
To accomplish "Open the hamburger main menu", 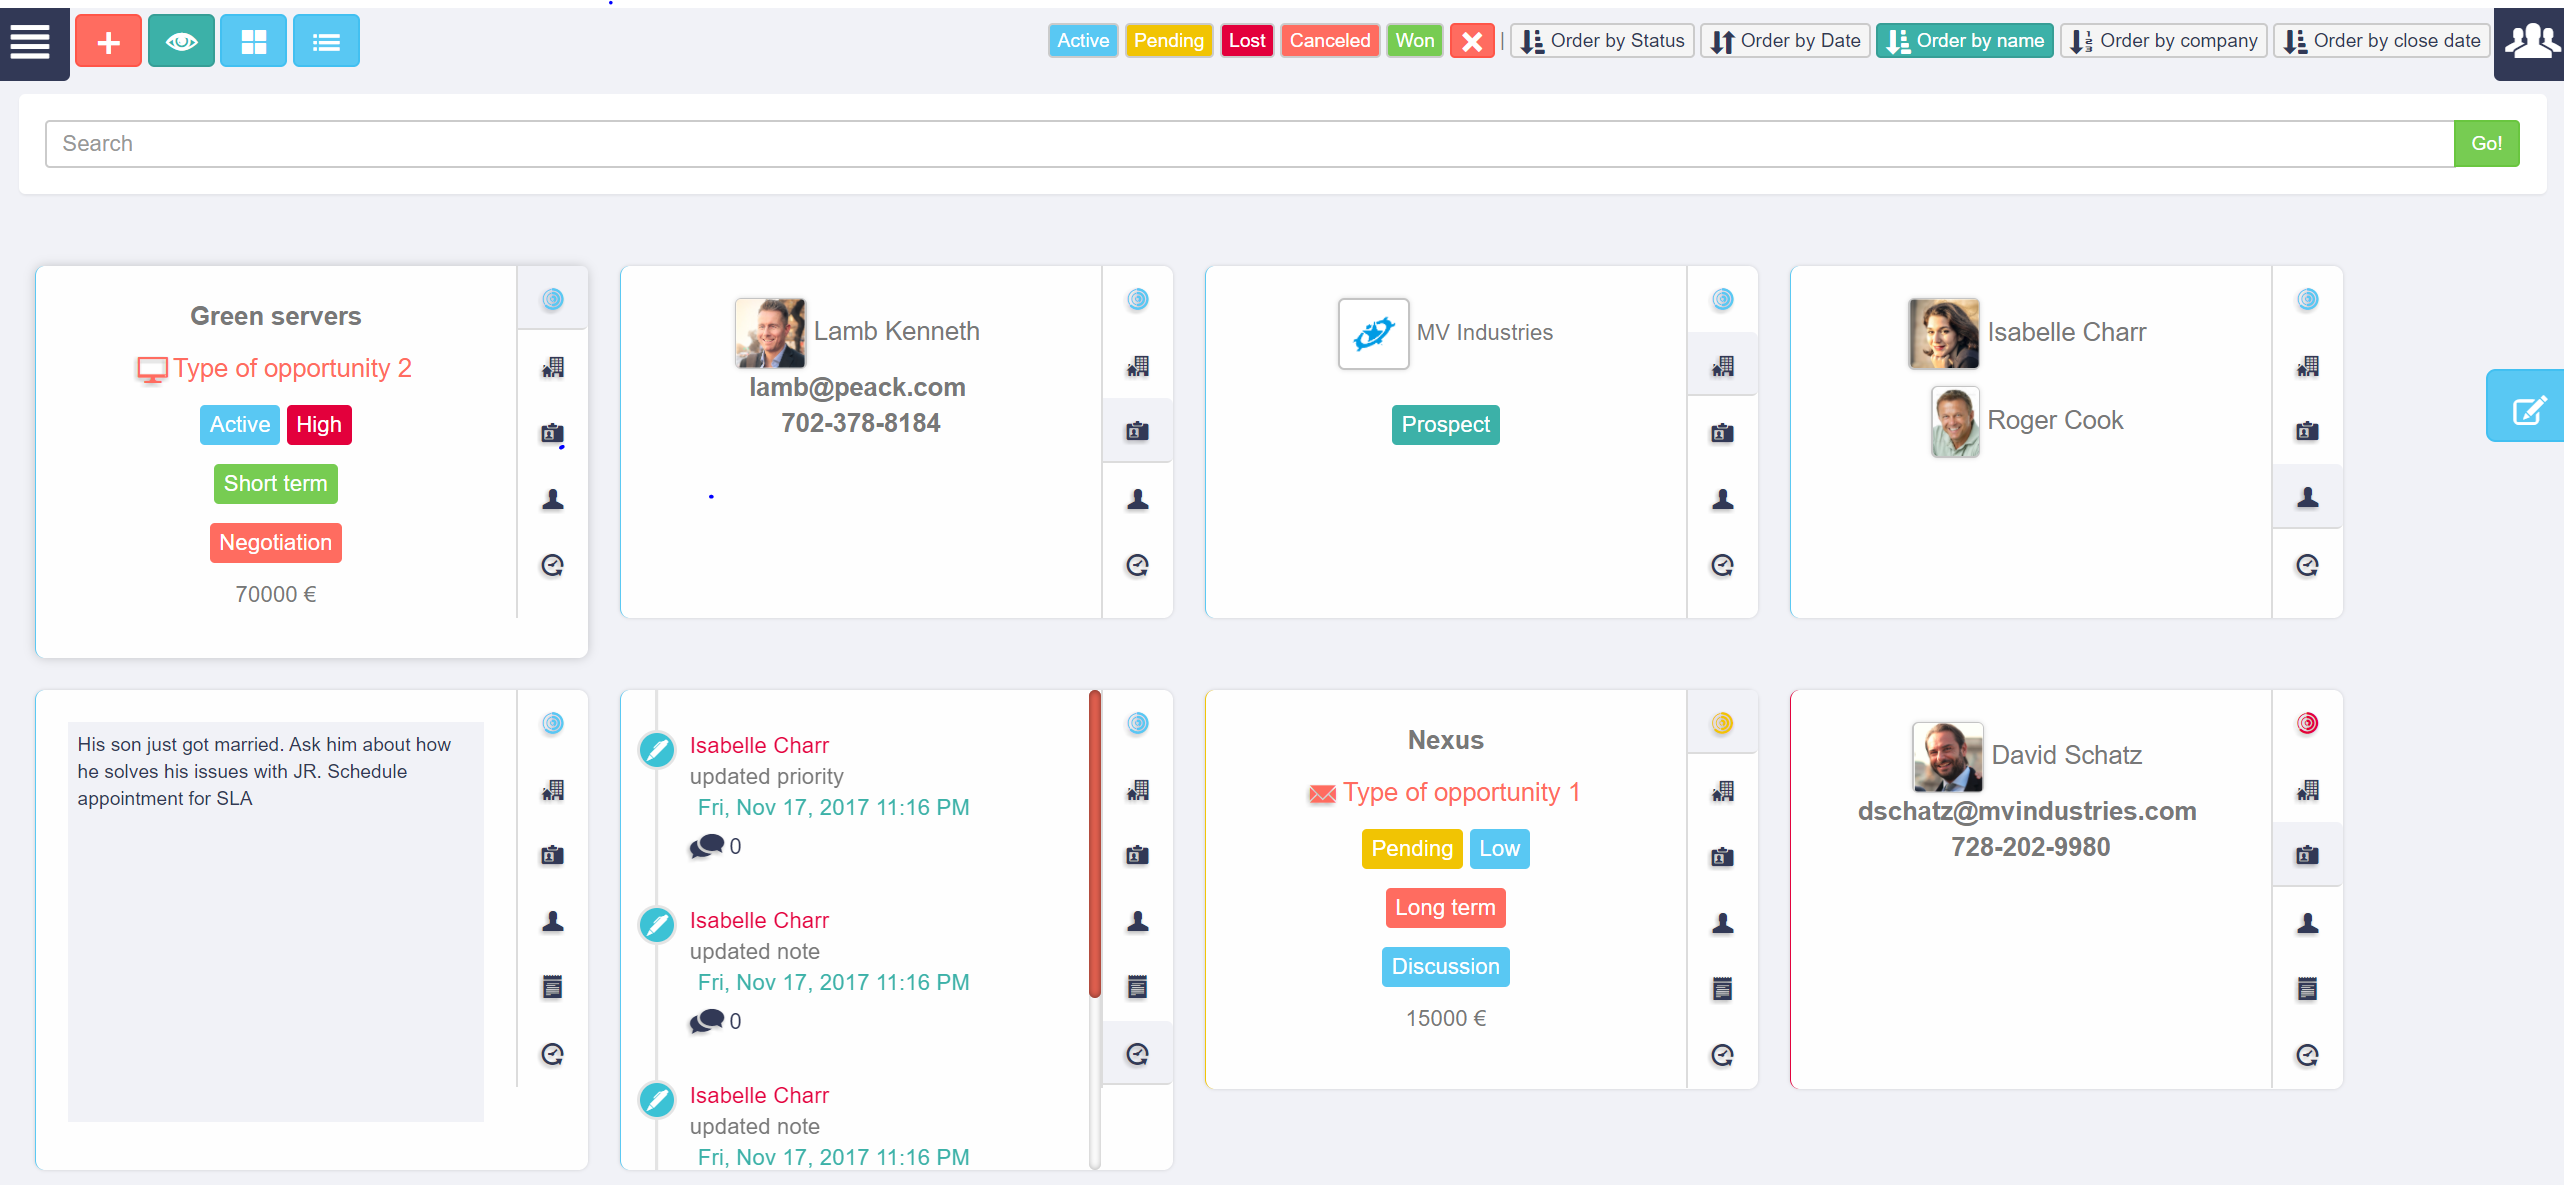I will point(31,42).
